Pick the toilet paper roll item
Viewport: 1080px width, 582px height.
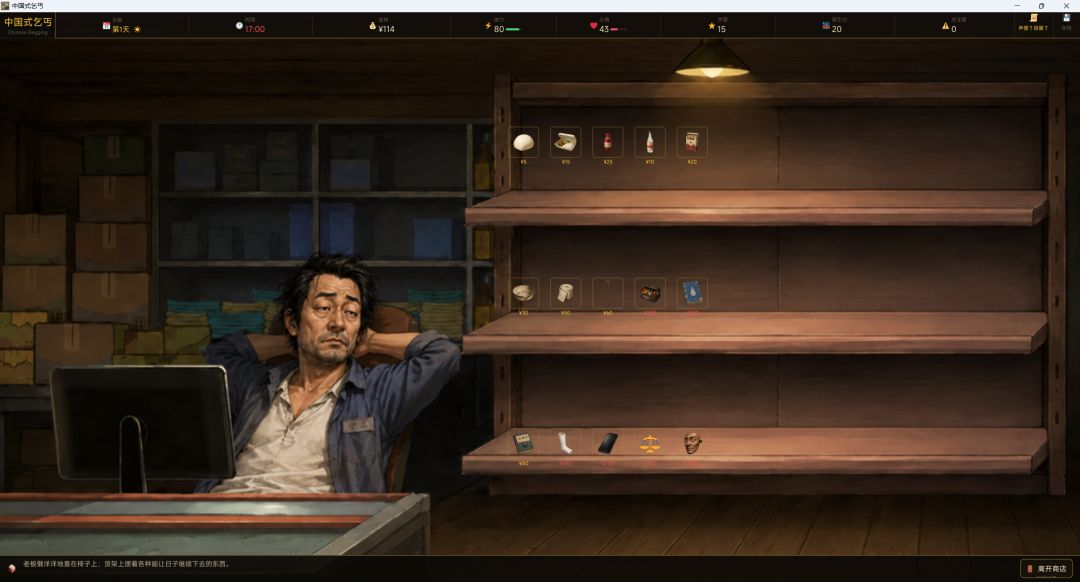tap(565, 293)
